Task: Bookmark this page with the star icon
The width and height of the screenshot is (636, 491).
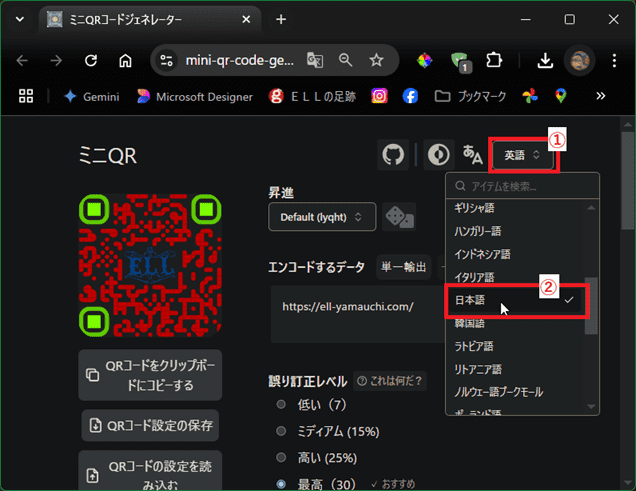Action: (x=376, y=60)
